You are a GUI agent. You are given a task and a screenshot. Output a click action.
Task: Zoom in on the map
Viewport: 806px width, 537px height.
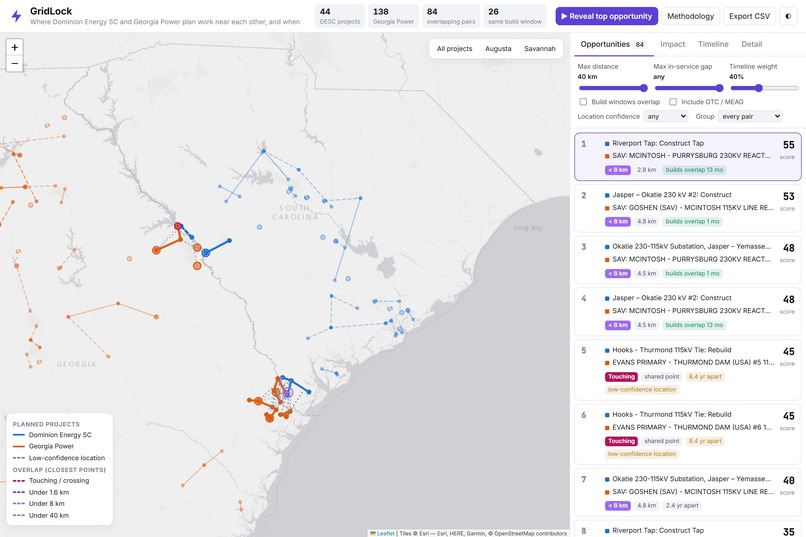(x=14, y=47)
